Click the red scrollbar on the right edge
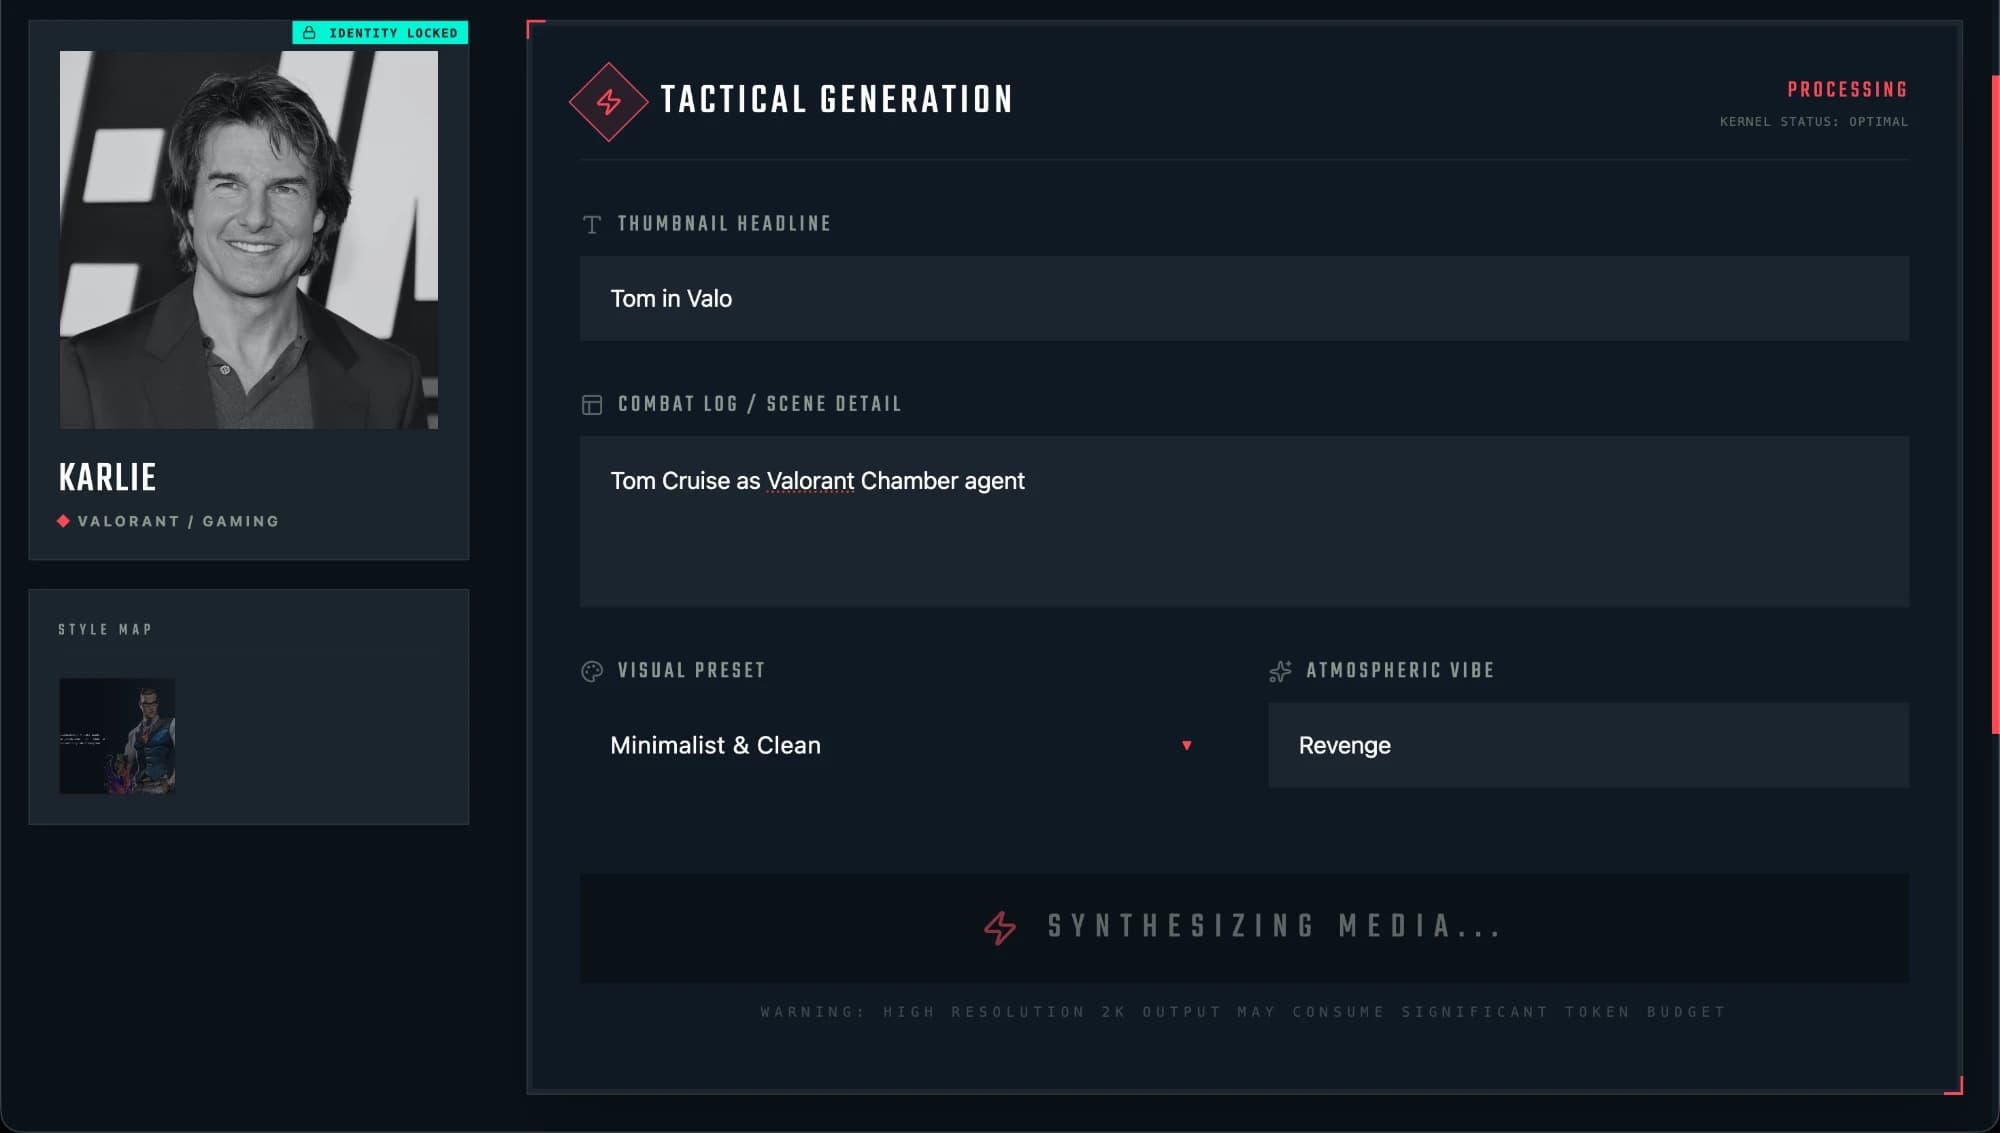2000x1133 pixels. click(1995, 405)
